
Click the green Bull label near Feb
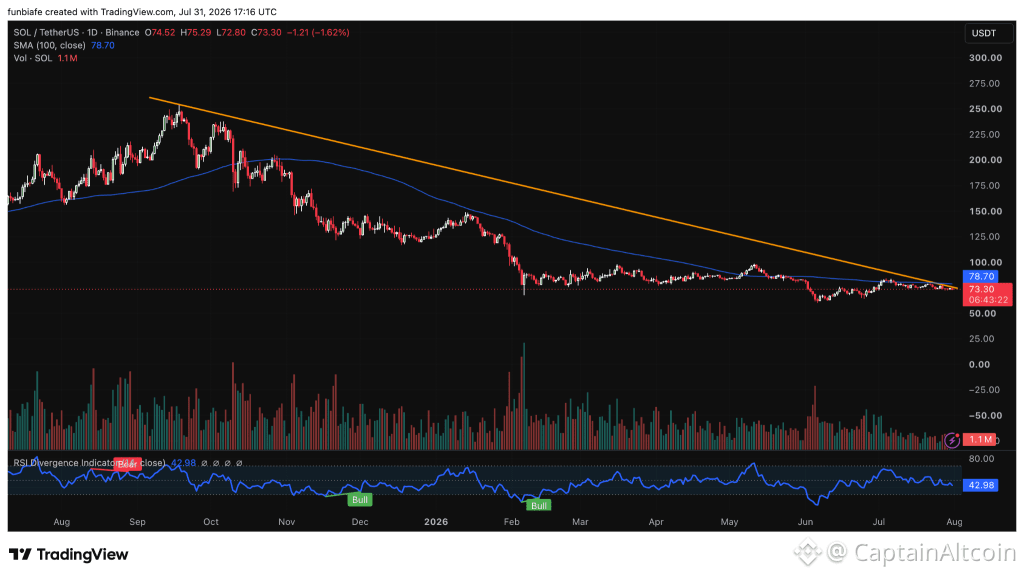pos(539,505)
